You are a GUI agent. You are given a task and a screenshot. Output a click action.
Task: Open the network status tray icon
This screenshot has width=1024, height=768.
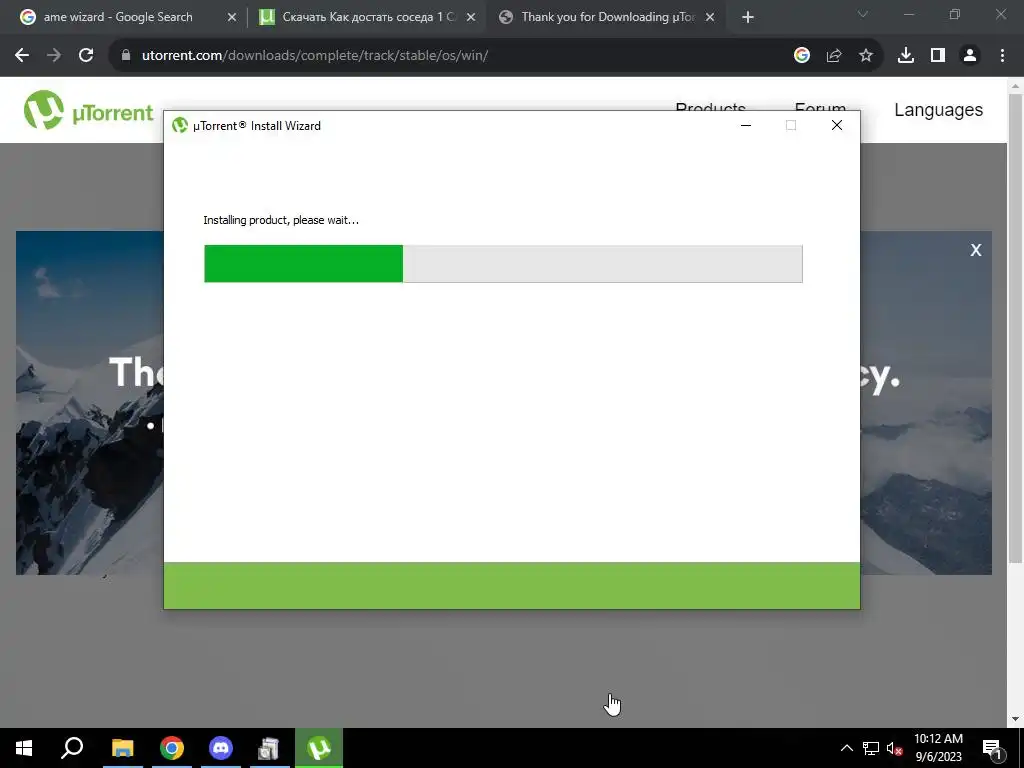pos(871,748)
